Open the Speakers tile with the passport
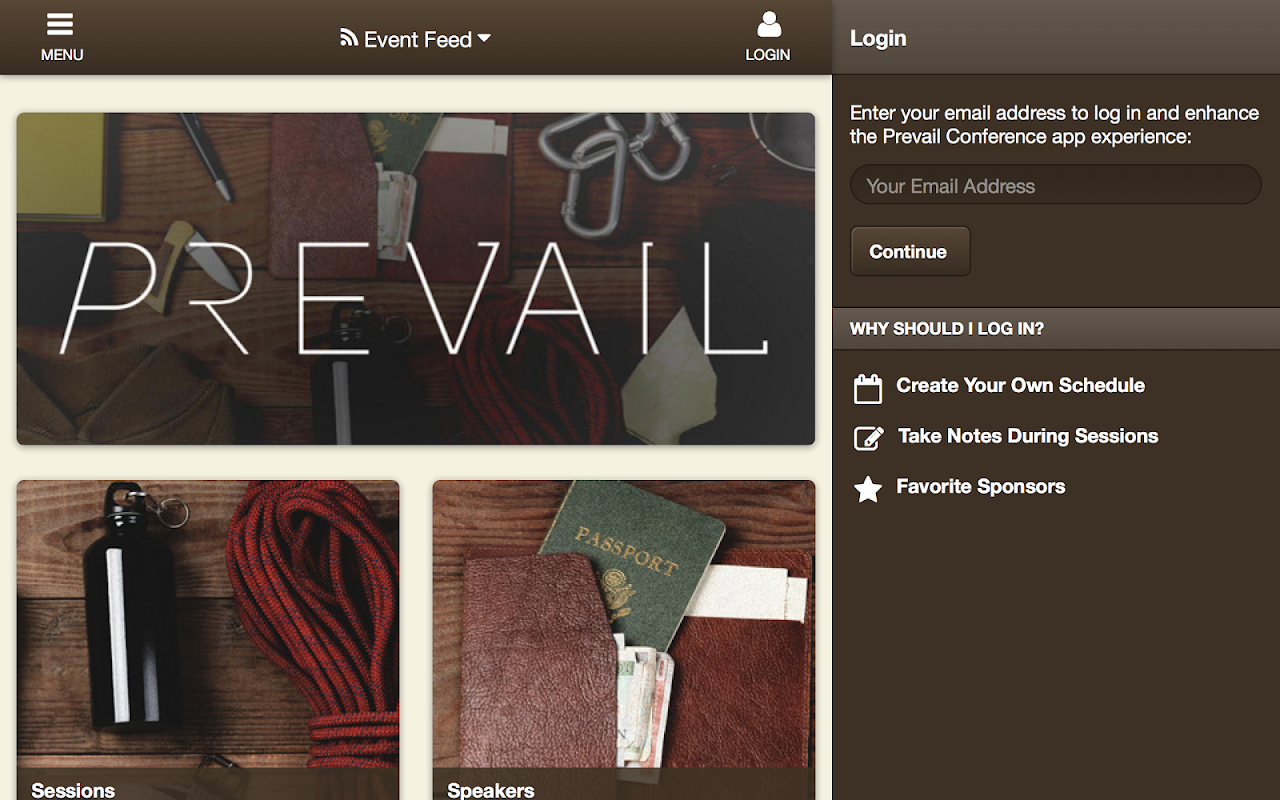Screen dimensions: 1280x800 tap(624, 640)
